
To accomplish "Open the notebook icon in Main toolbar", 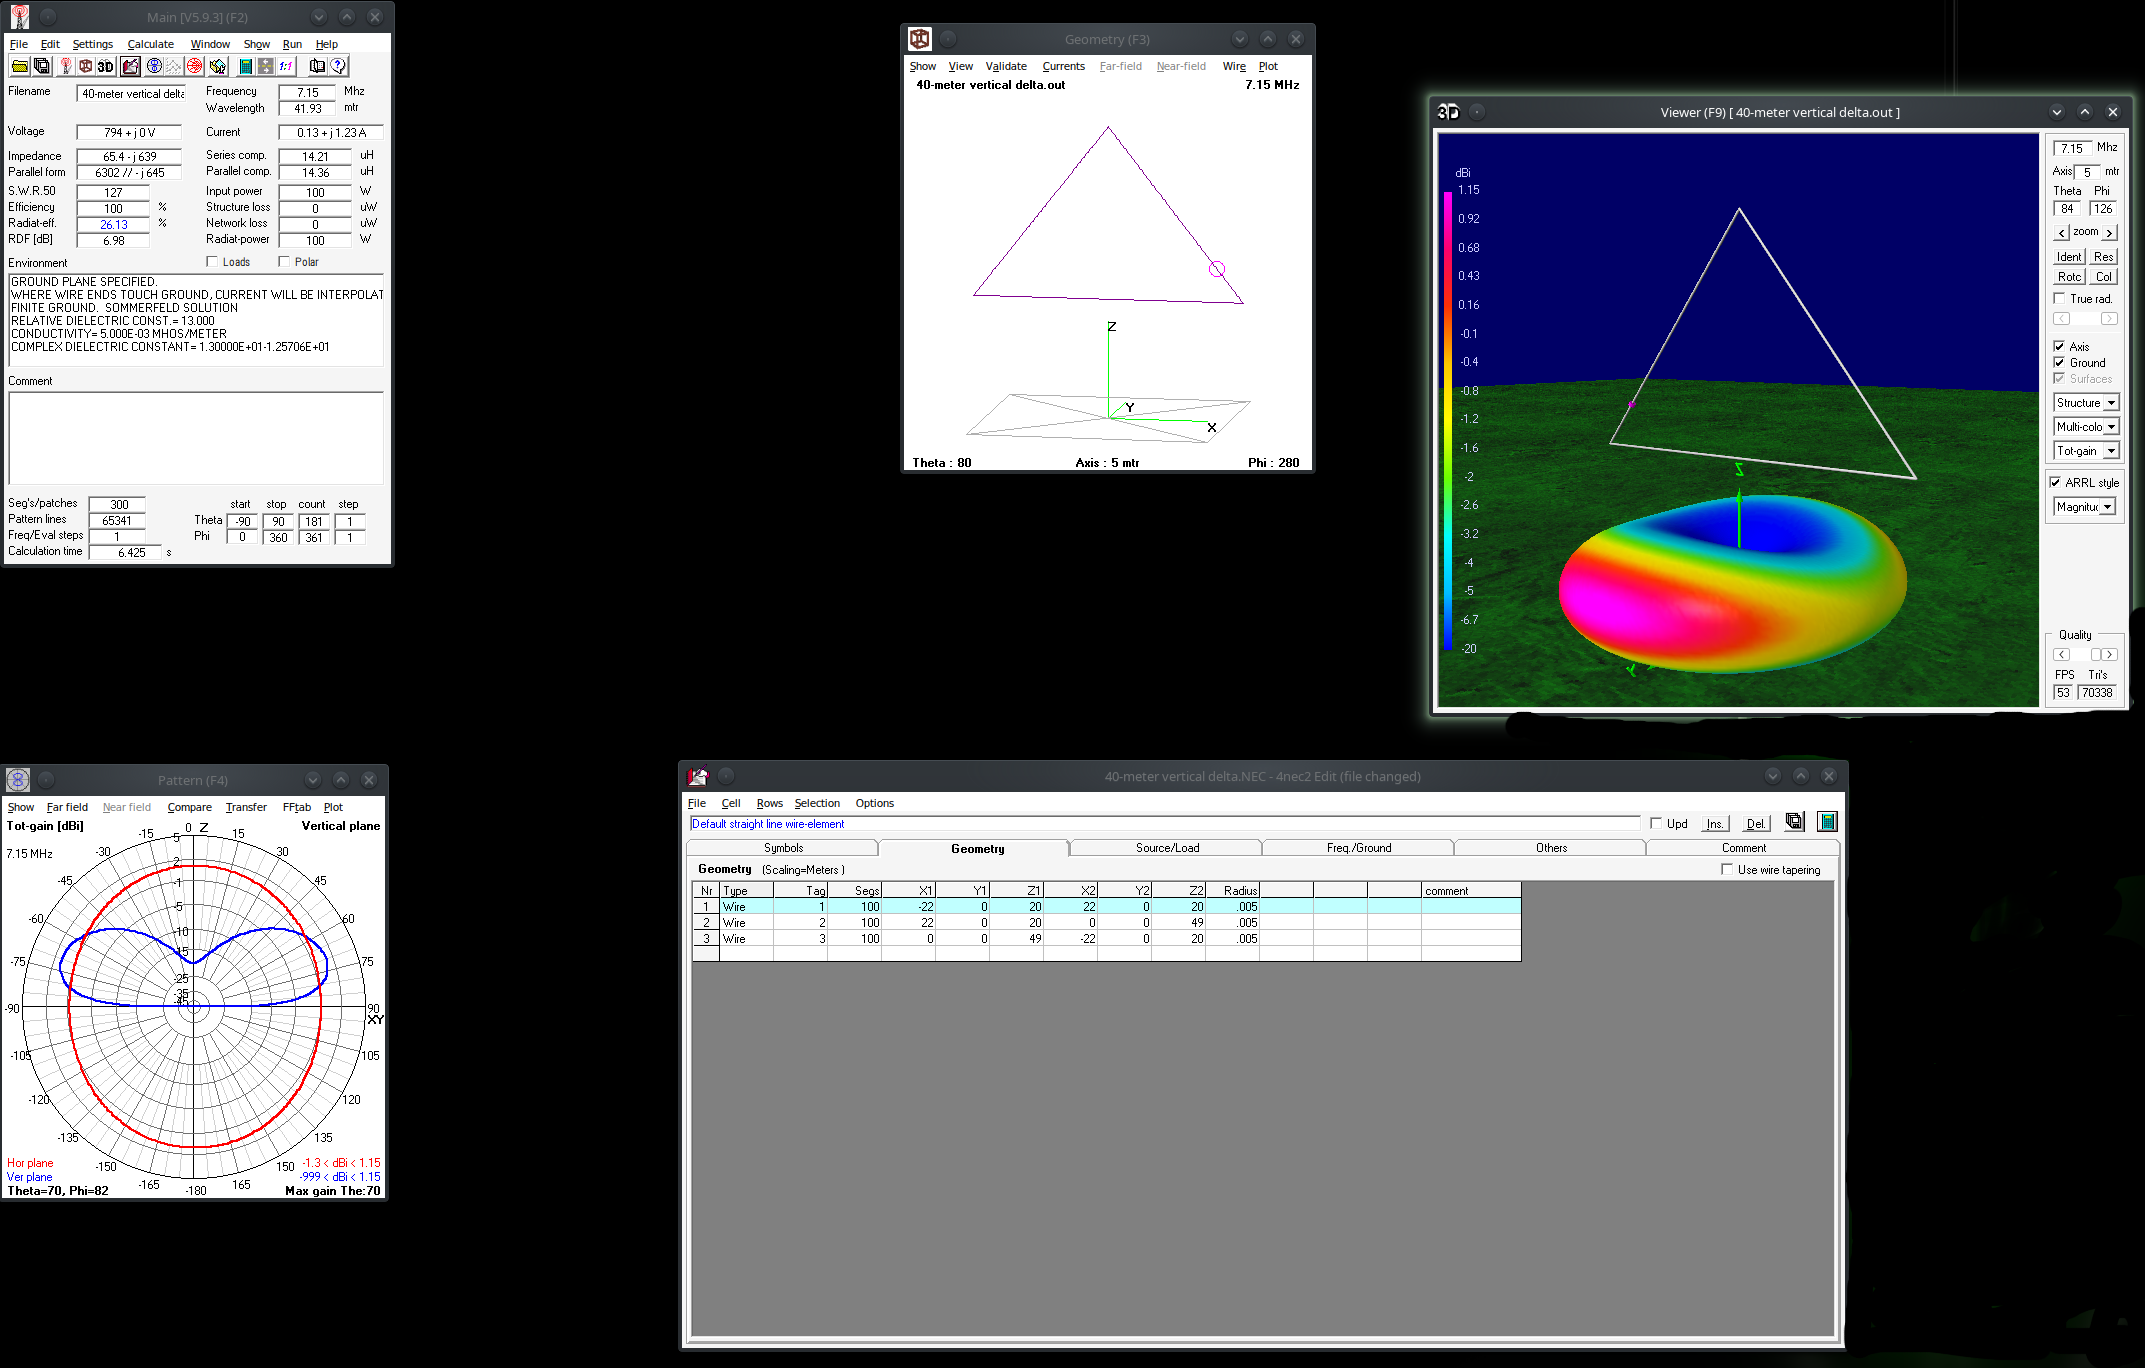I will point(317,66).
